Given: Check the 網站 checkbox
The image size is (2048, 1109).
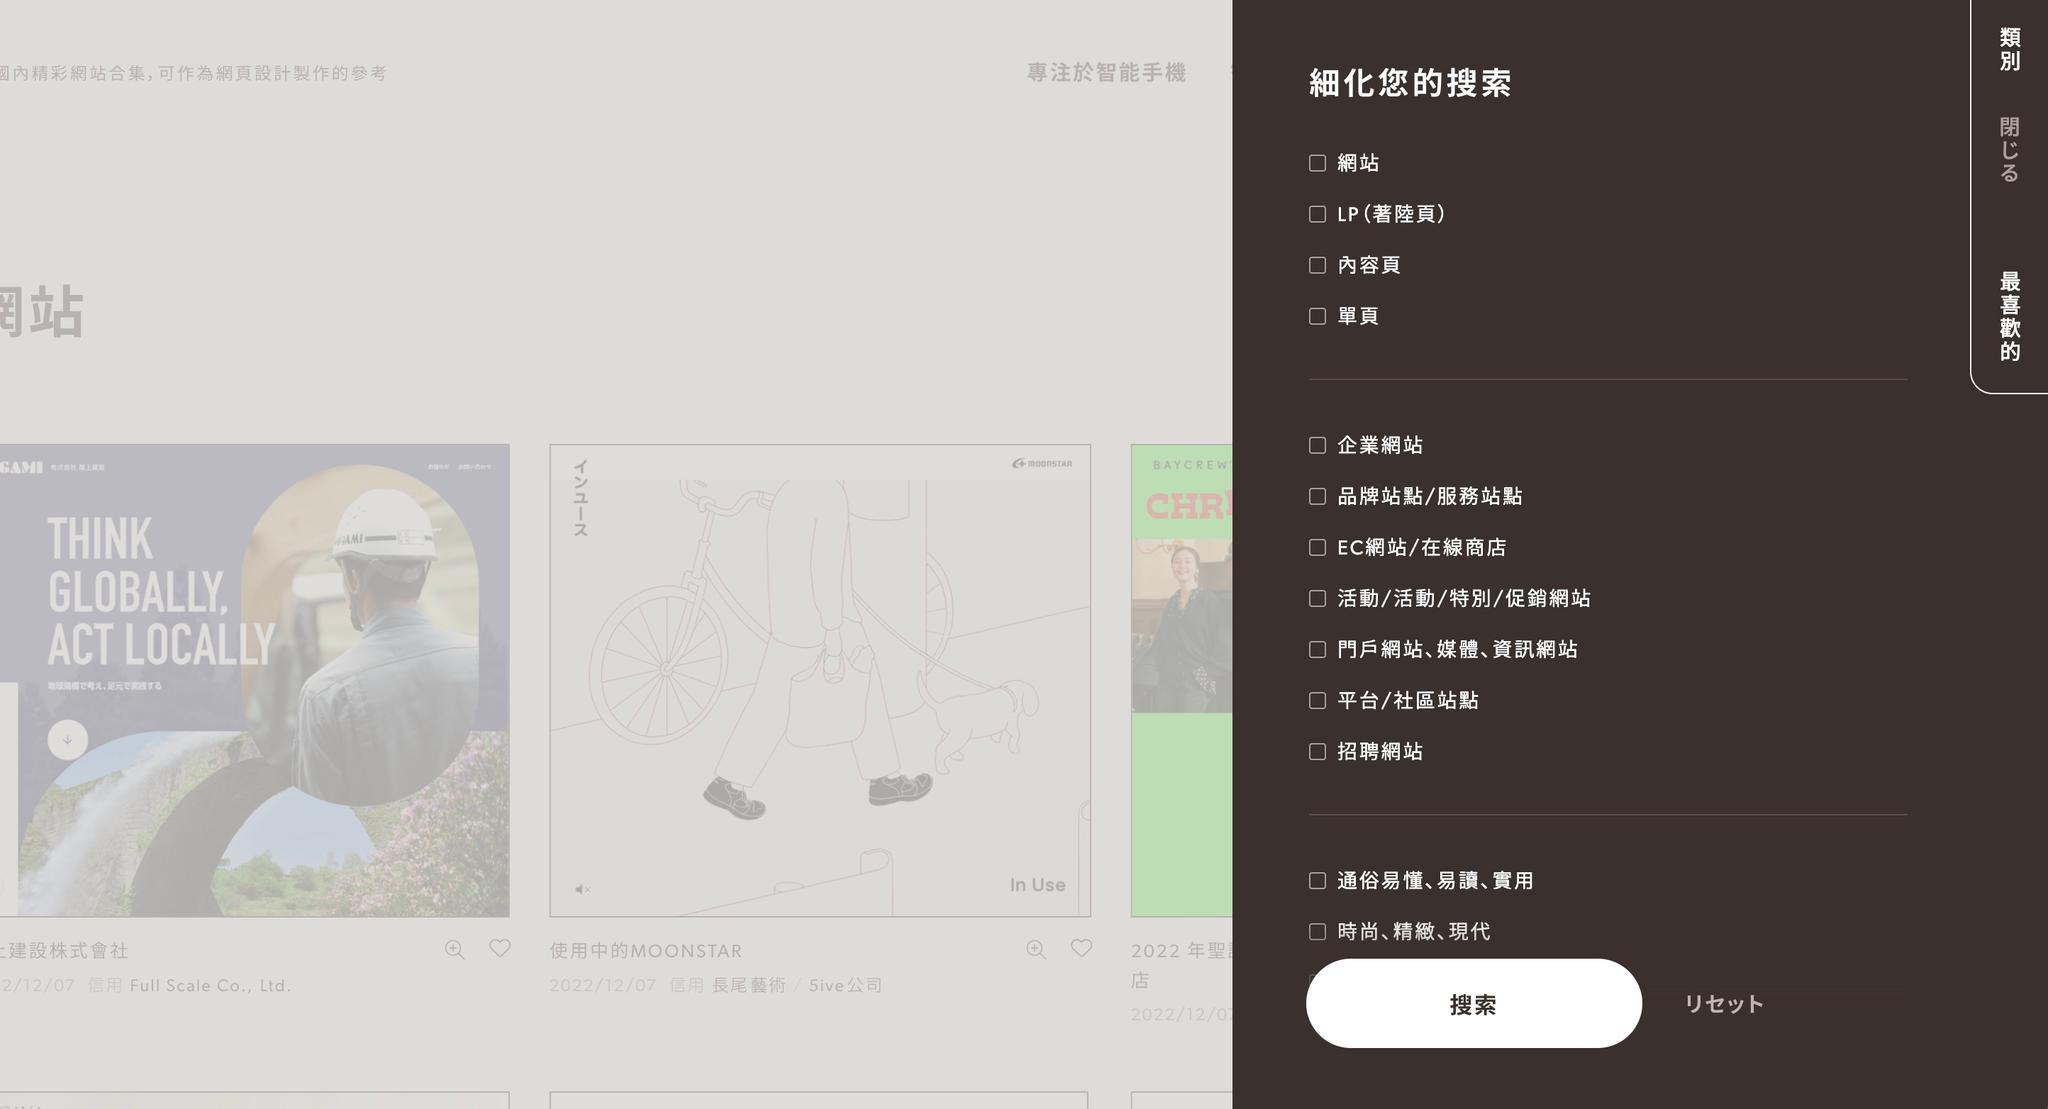Looking at the screenshot, I should point(1318,163).
